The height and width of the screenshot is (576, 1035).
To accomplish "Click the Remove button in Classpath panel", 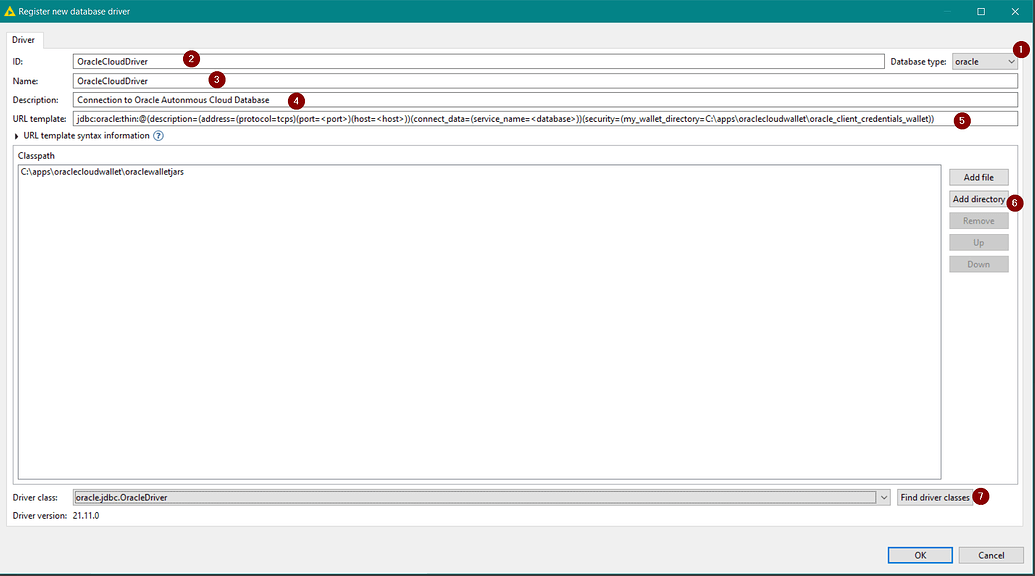I will point(978,220).
